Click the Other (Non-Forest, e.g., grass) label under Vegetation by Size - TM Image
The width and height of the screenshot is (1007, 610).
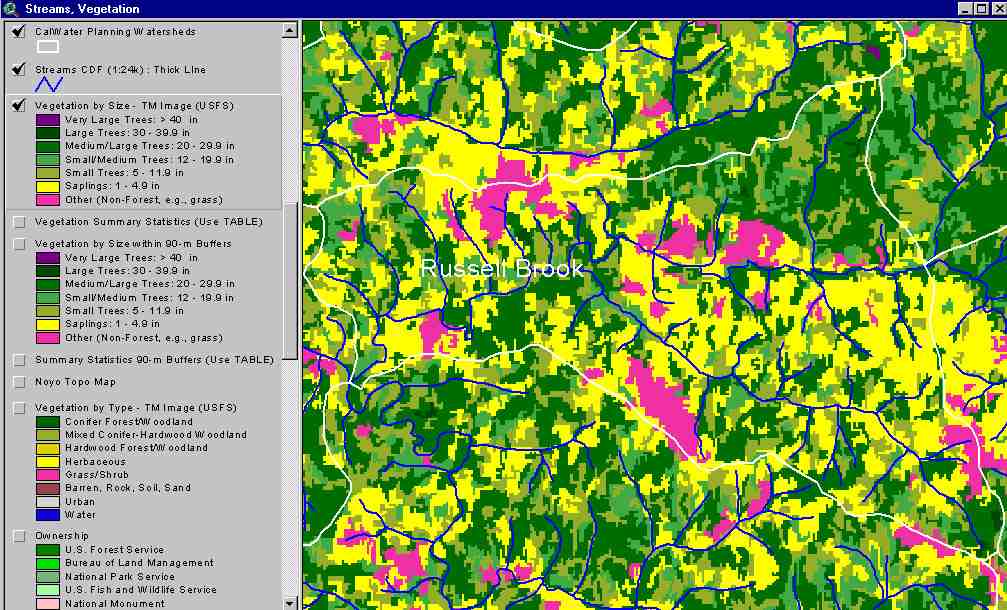pos(144,200)
